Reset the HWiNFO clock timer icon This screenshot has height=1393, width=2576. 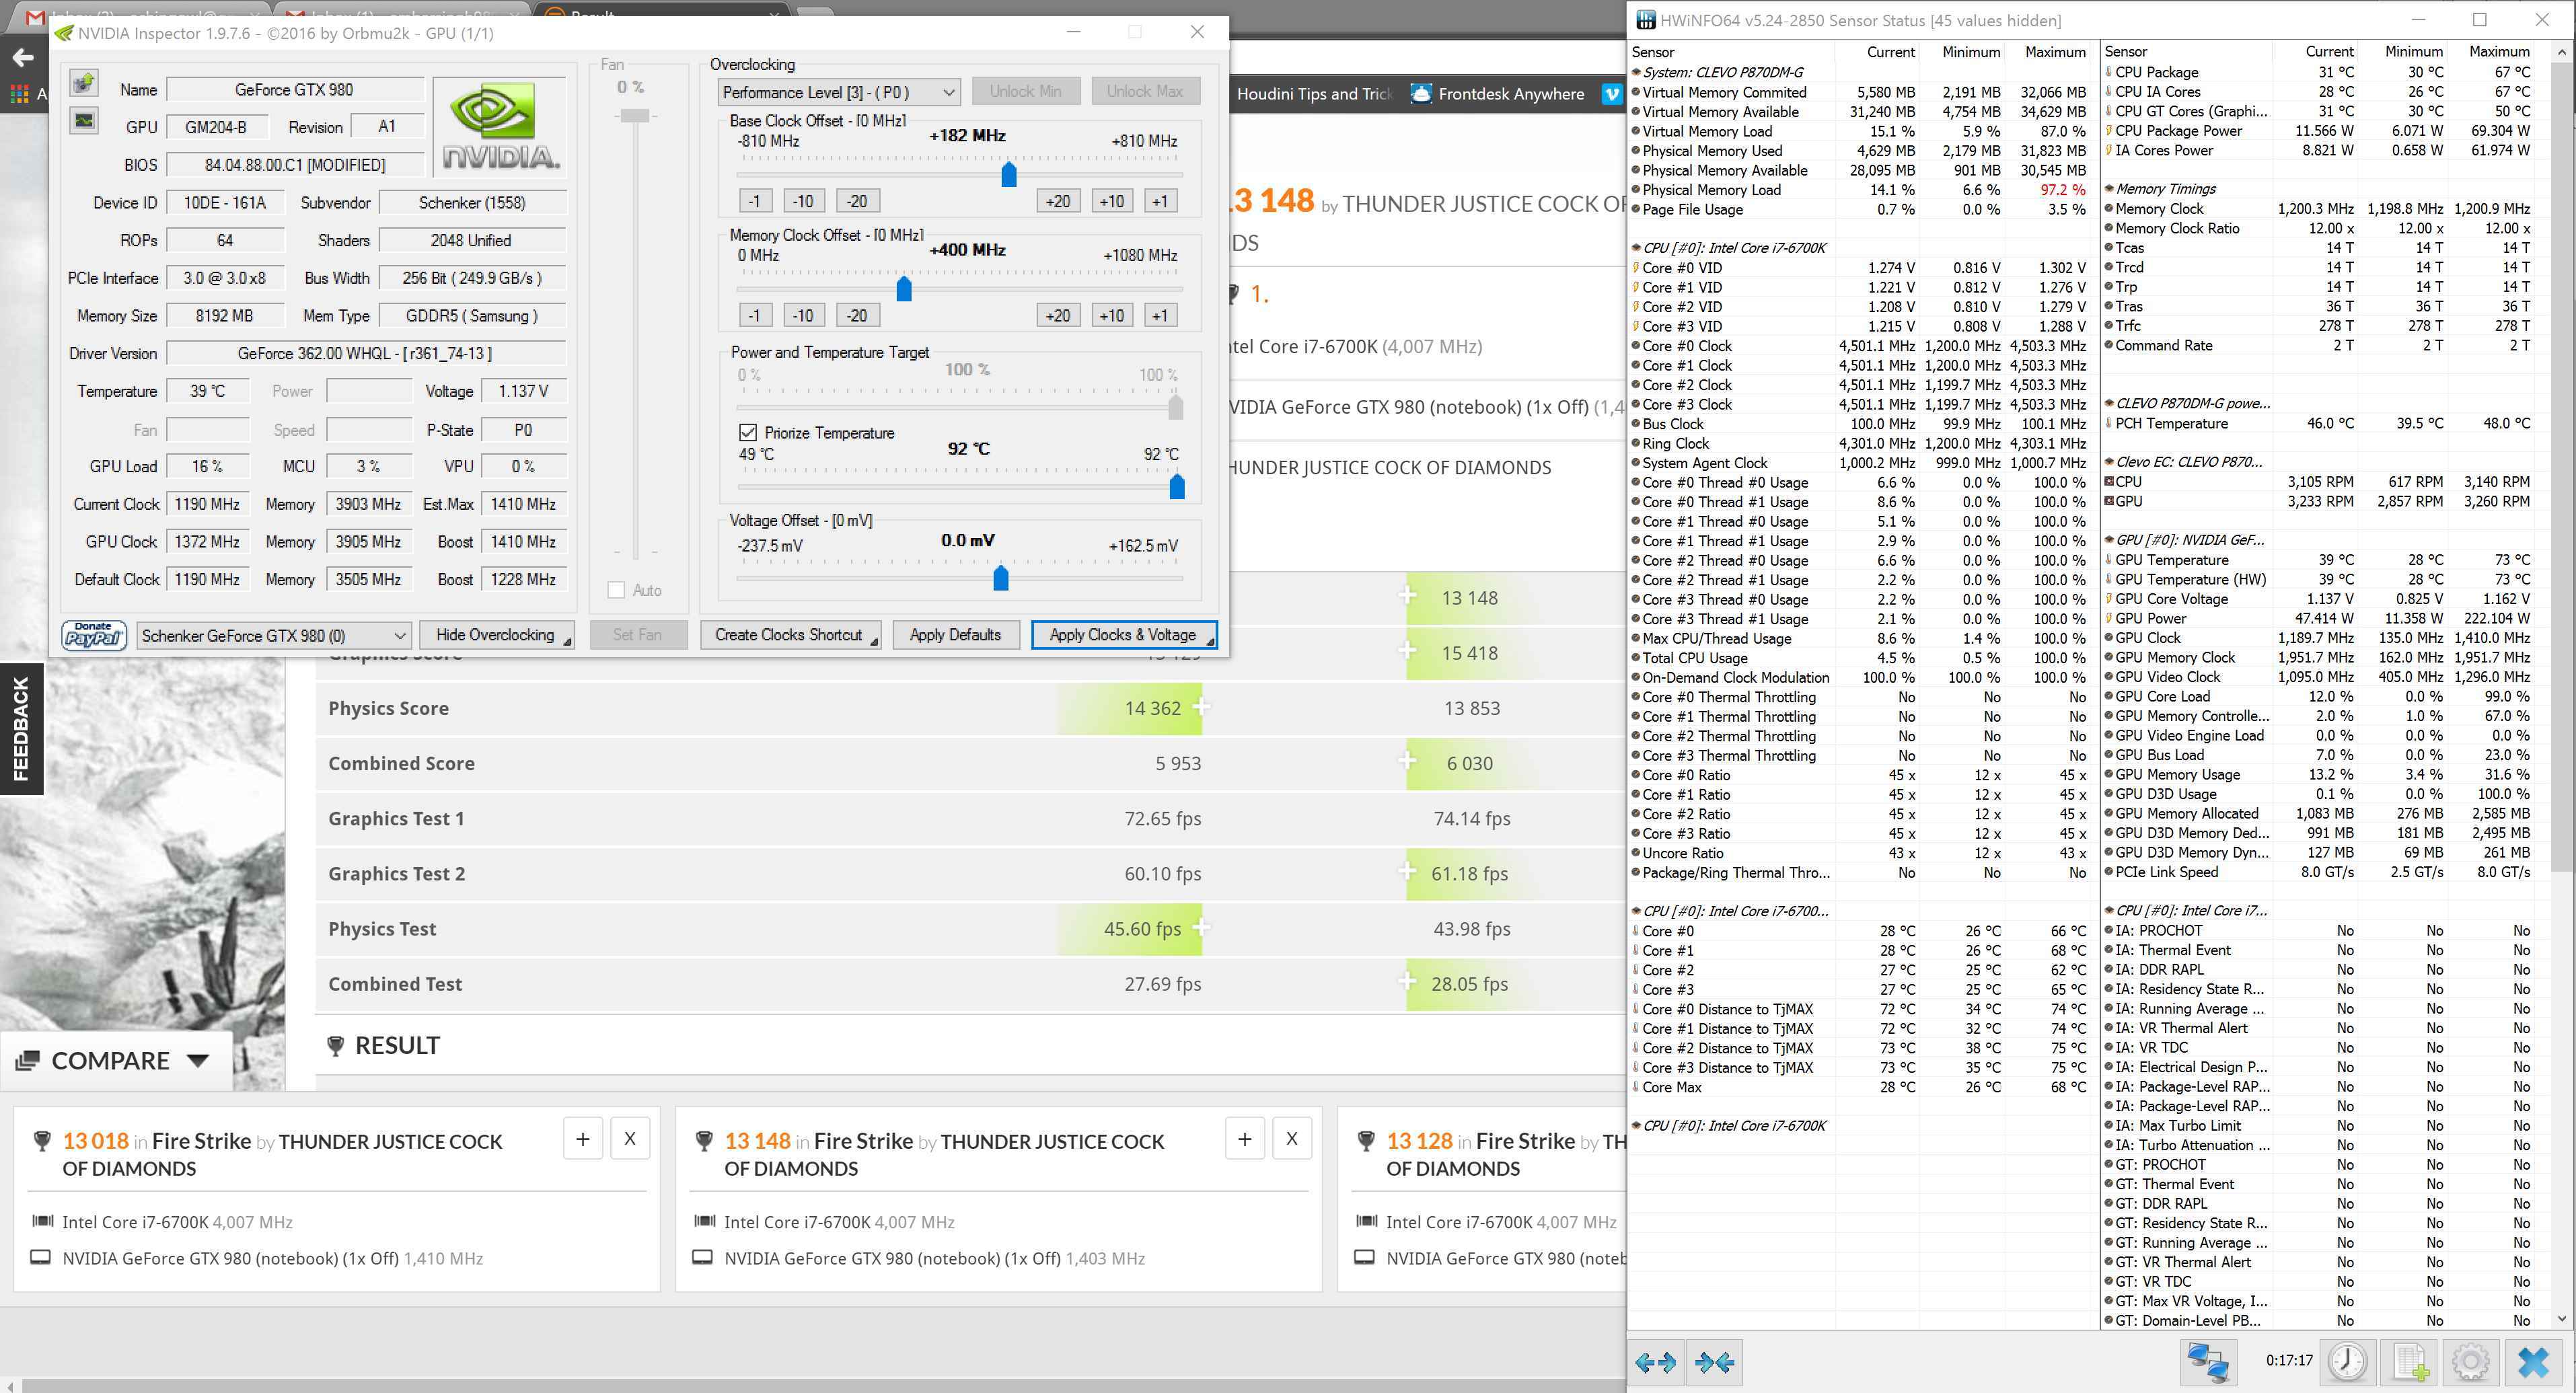(x=2347, y=1362)
